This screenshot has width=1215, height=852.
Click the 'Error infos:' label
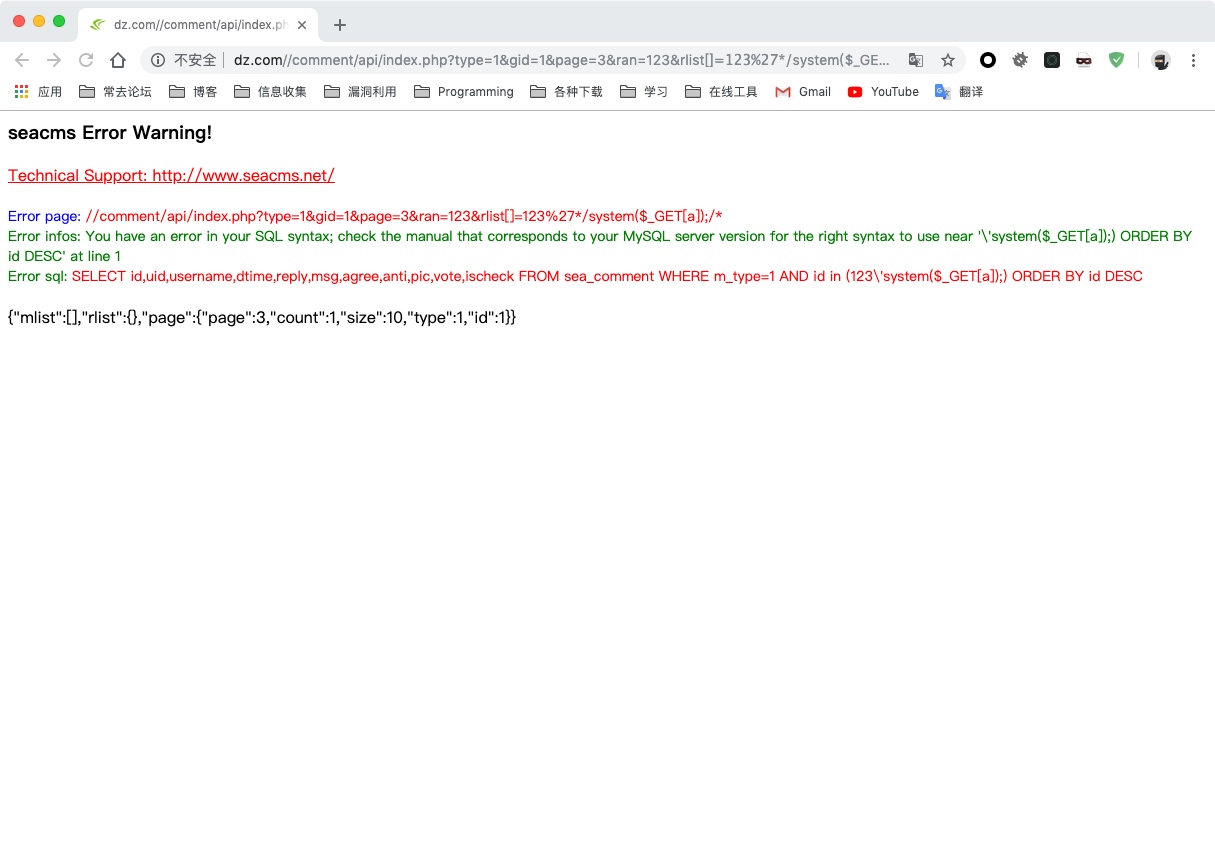click(45, 236)
